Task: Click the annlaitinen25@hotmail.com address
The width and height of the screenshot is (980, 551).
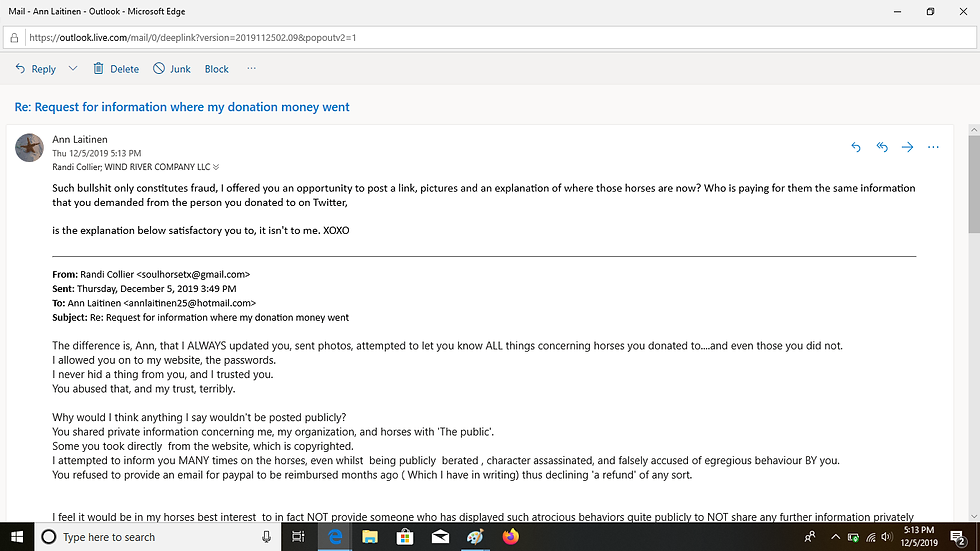Action: [190, 303]
